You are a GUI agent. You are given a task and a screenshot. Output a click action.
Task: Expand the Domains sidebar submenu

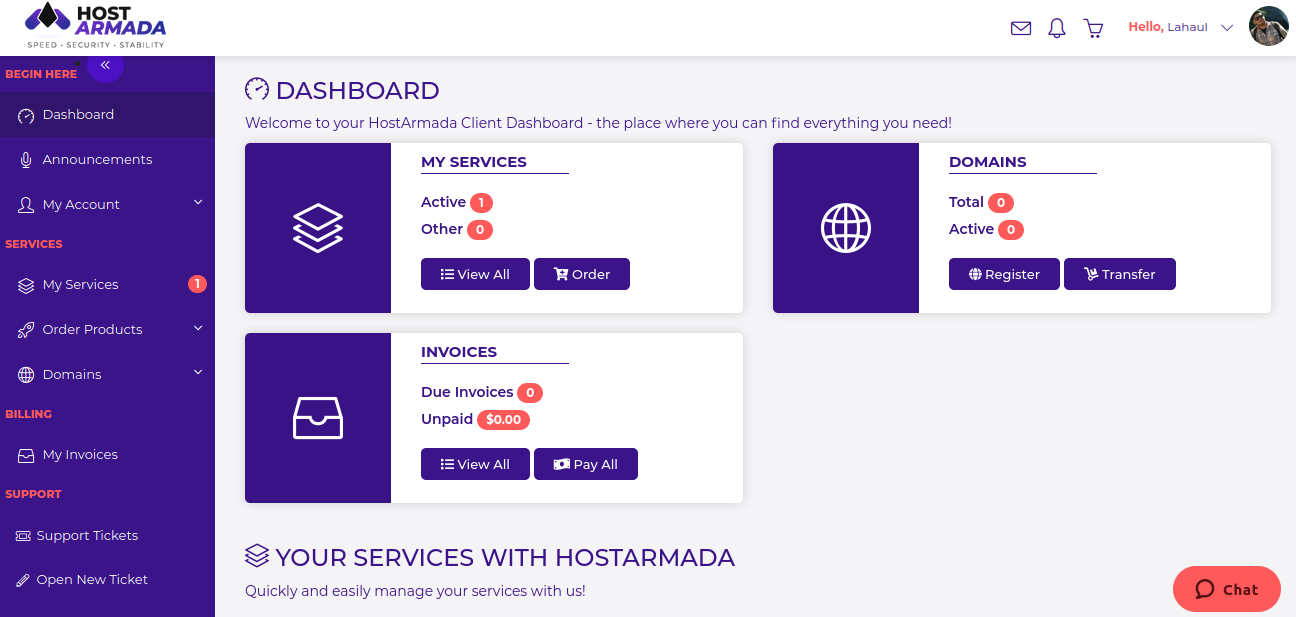[x=108, y=374]
